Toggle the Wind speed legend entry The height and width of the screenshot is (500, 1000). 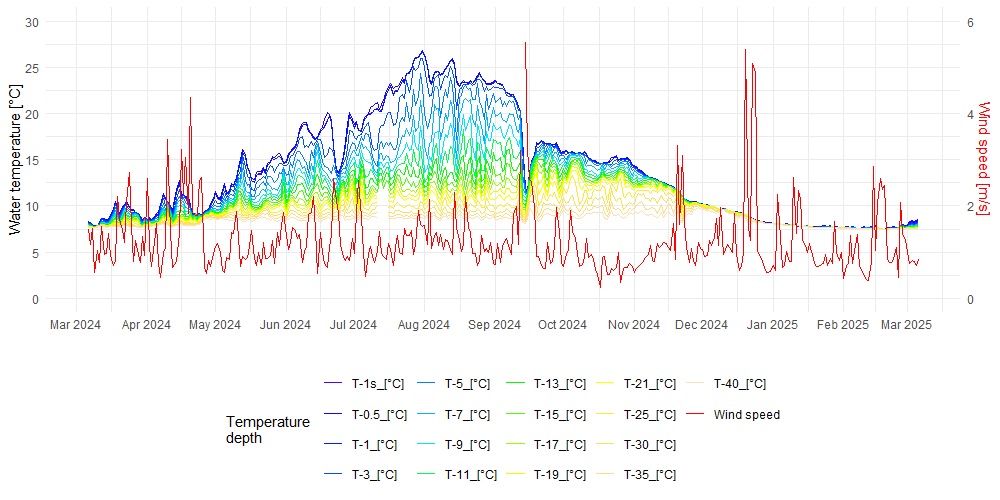[x=746, y=415]
